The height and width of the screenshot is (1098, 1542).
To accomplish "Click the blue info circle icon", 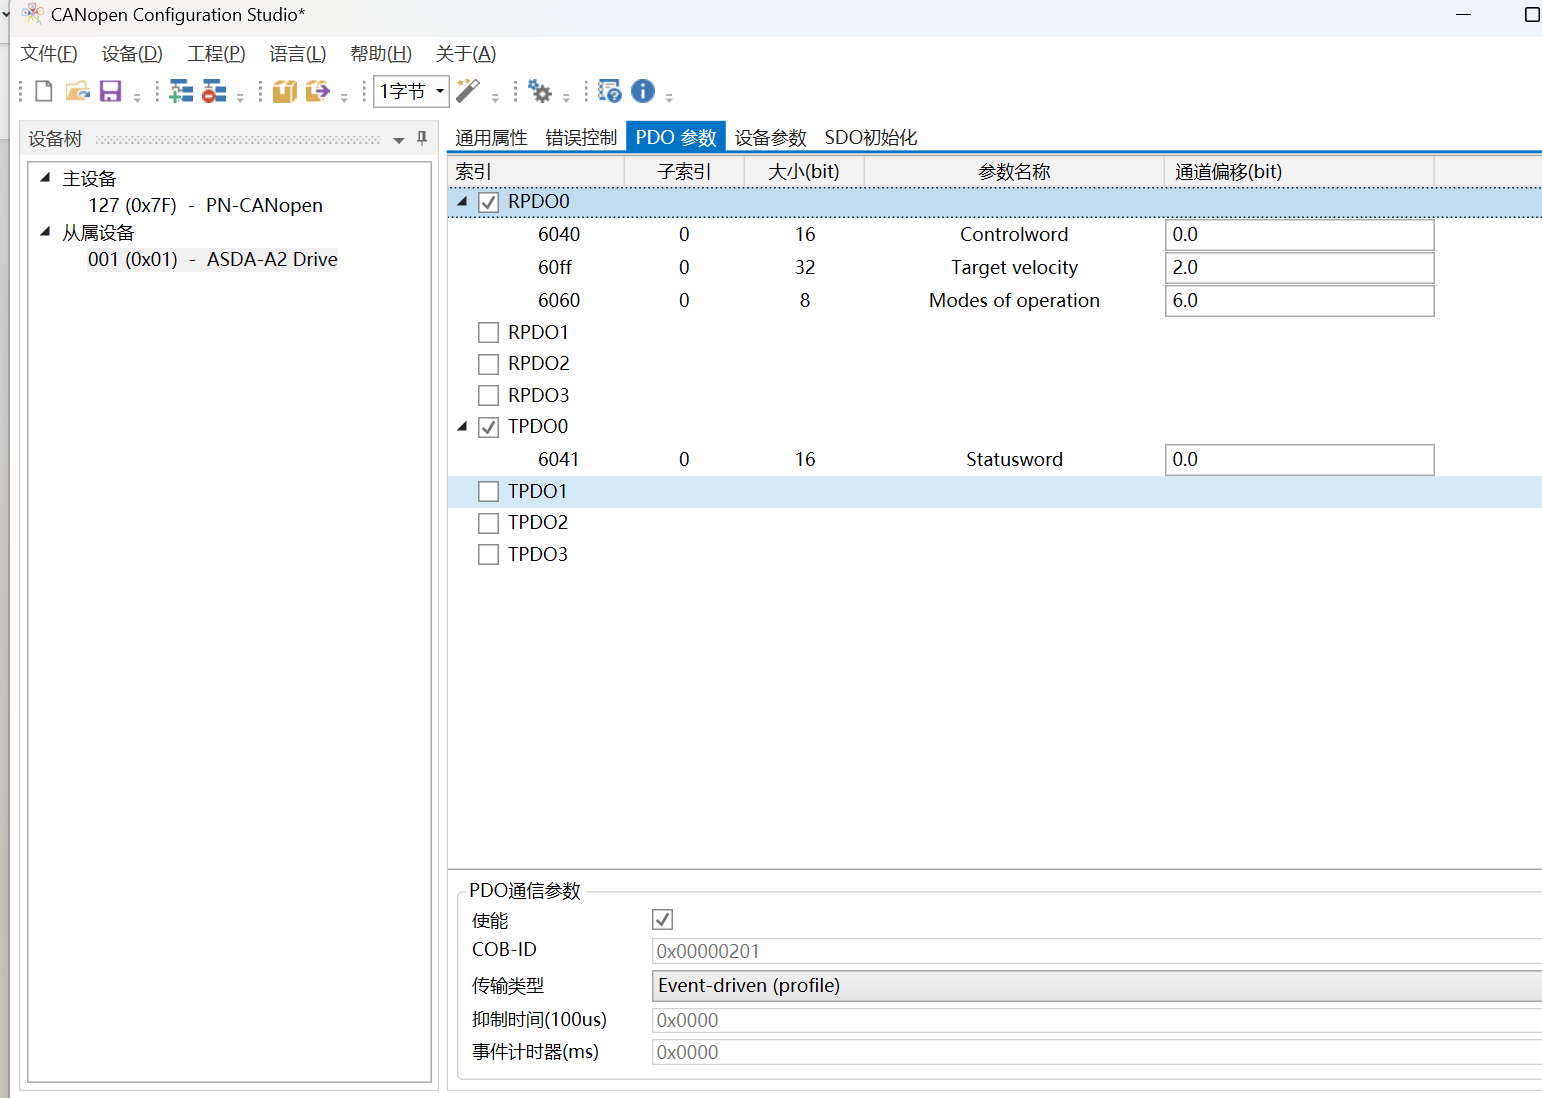I will pyautogui.click(x=643, y=92).
